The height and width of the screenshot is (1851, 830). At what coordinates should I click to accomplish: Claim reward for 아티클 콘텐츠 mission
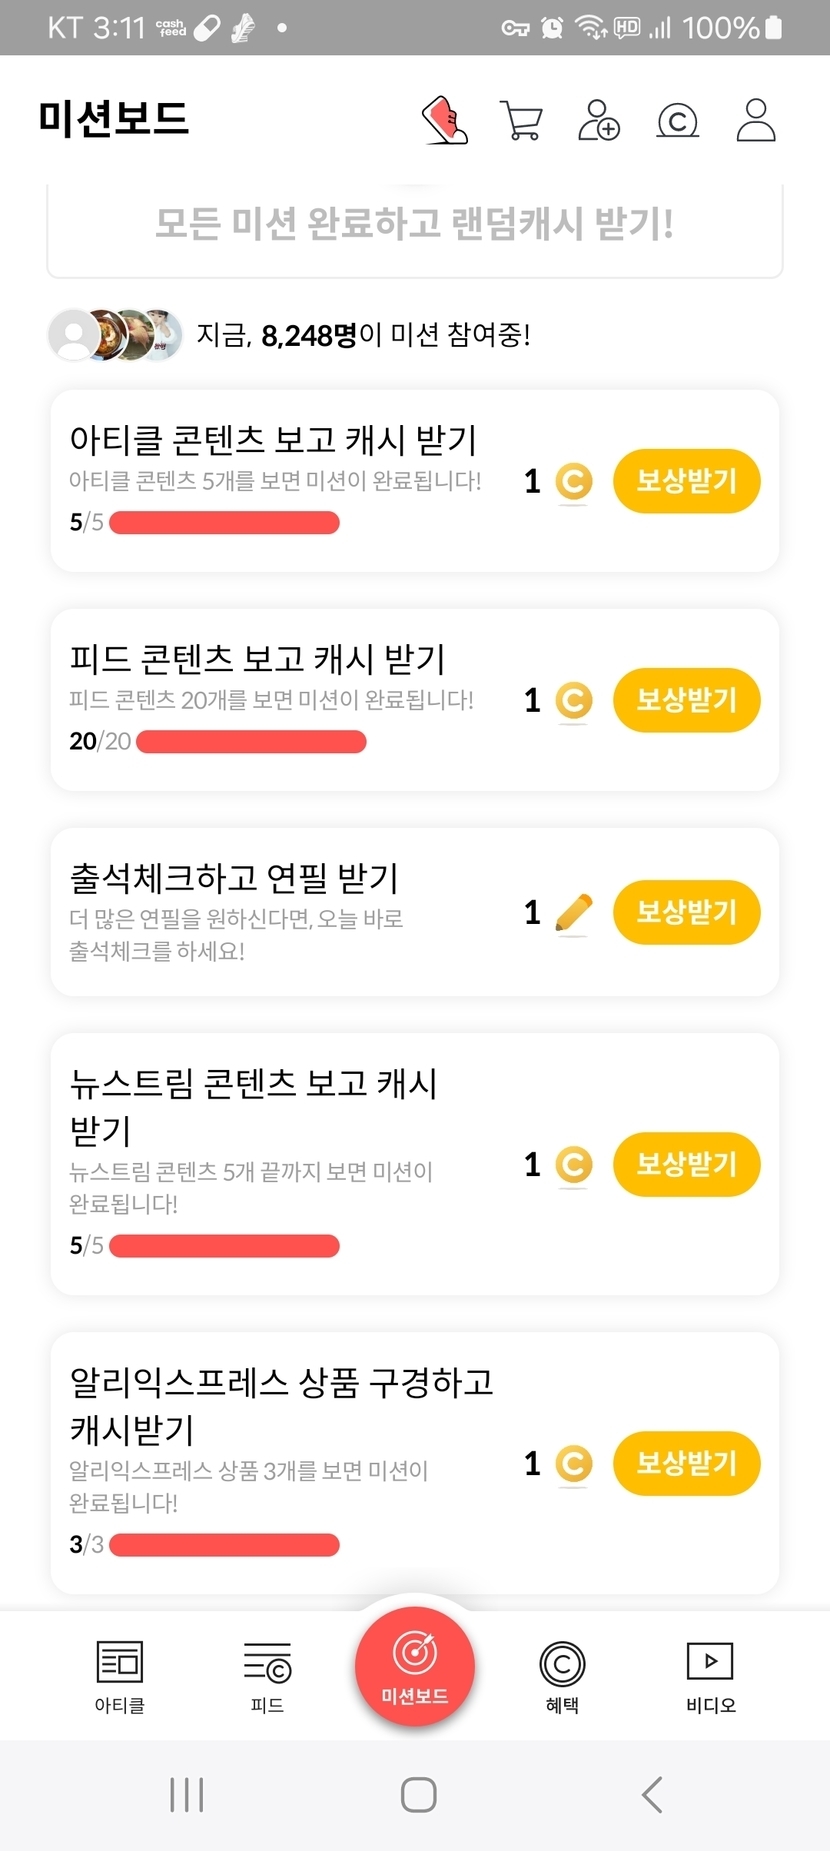686,481
